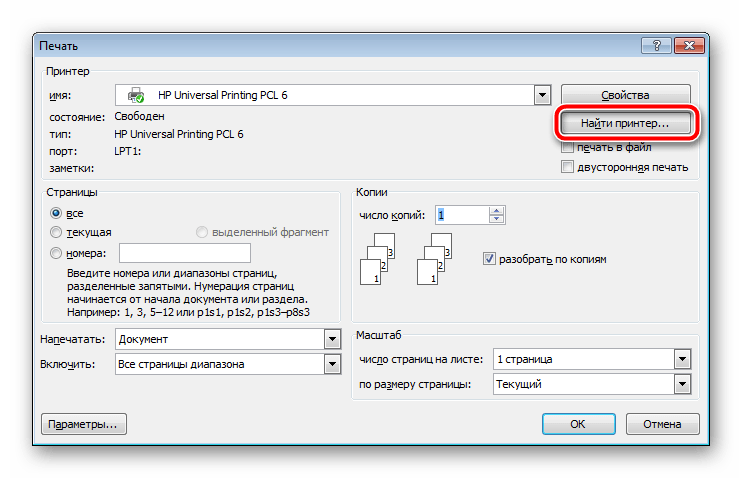Click the 'число копий' input field

point(462,215)
